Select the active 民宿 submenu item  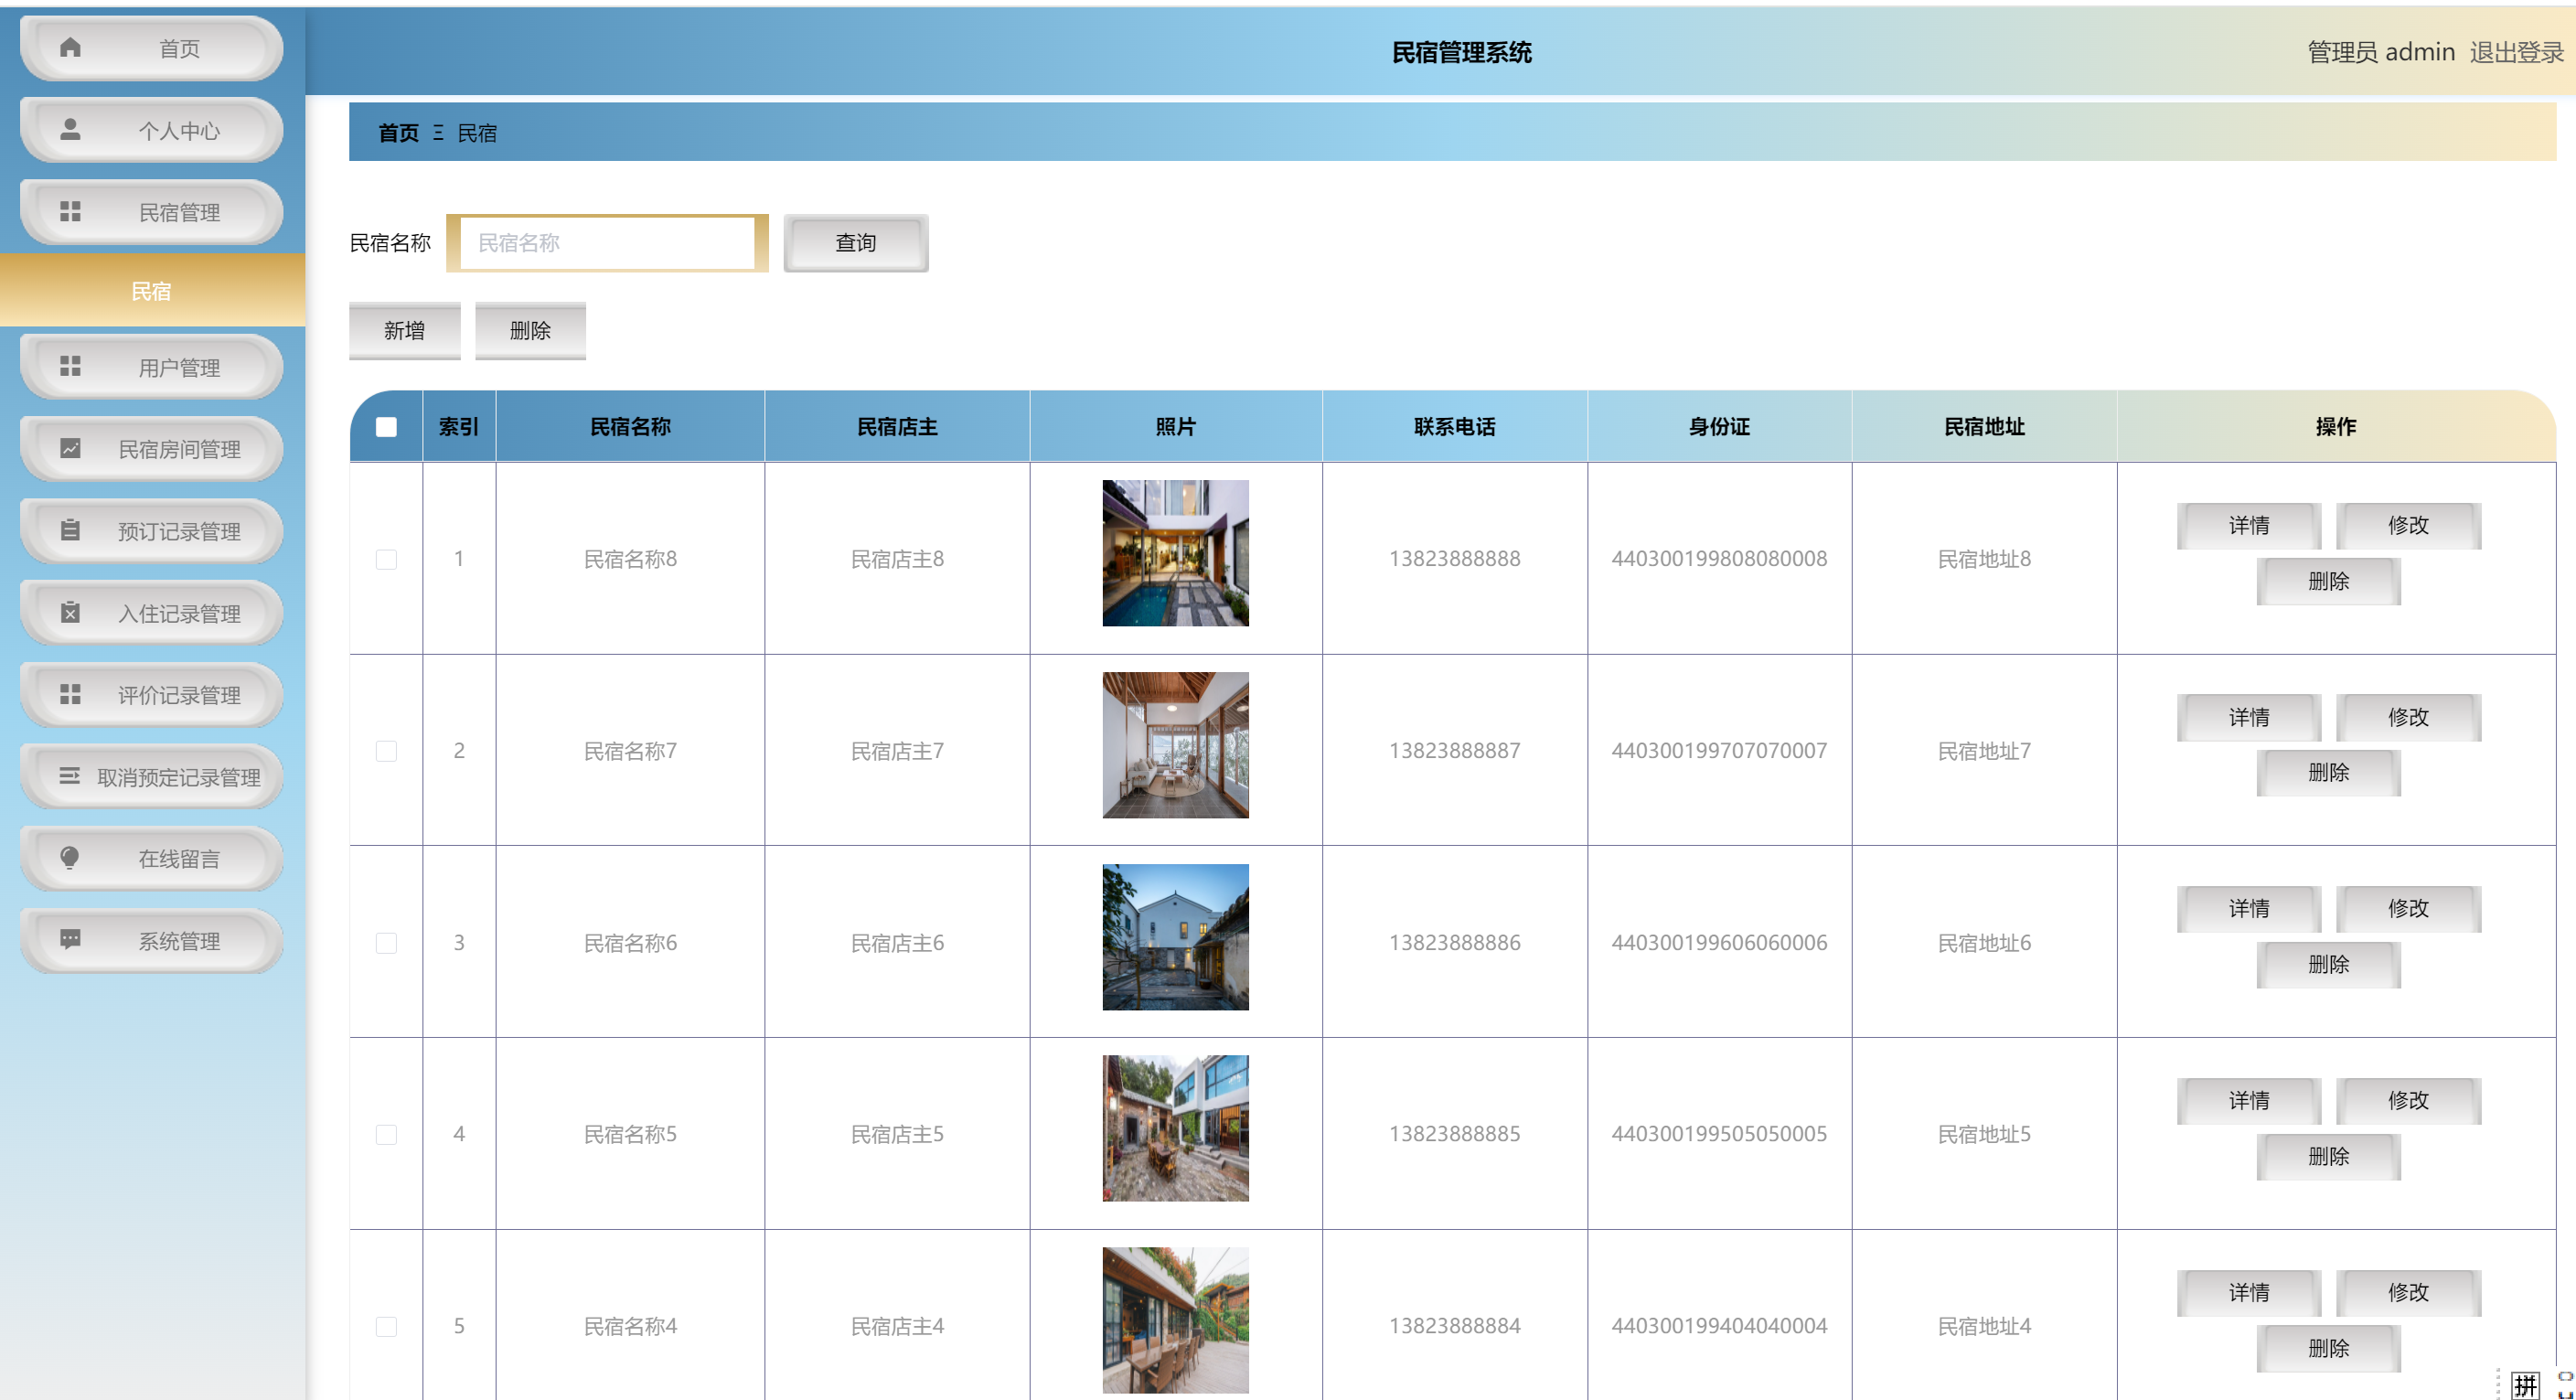pyautogui.click(x=151, y=291)
